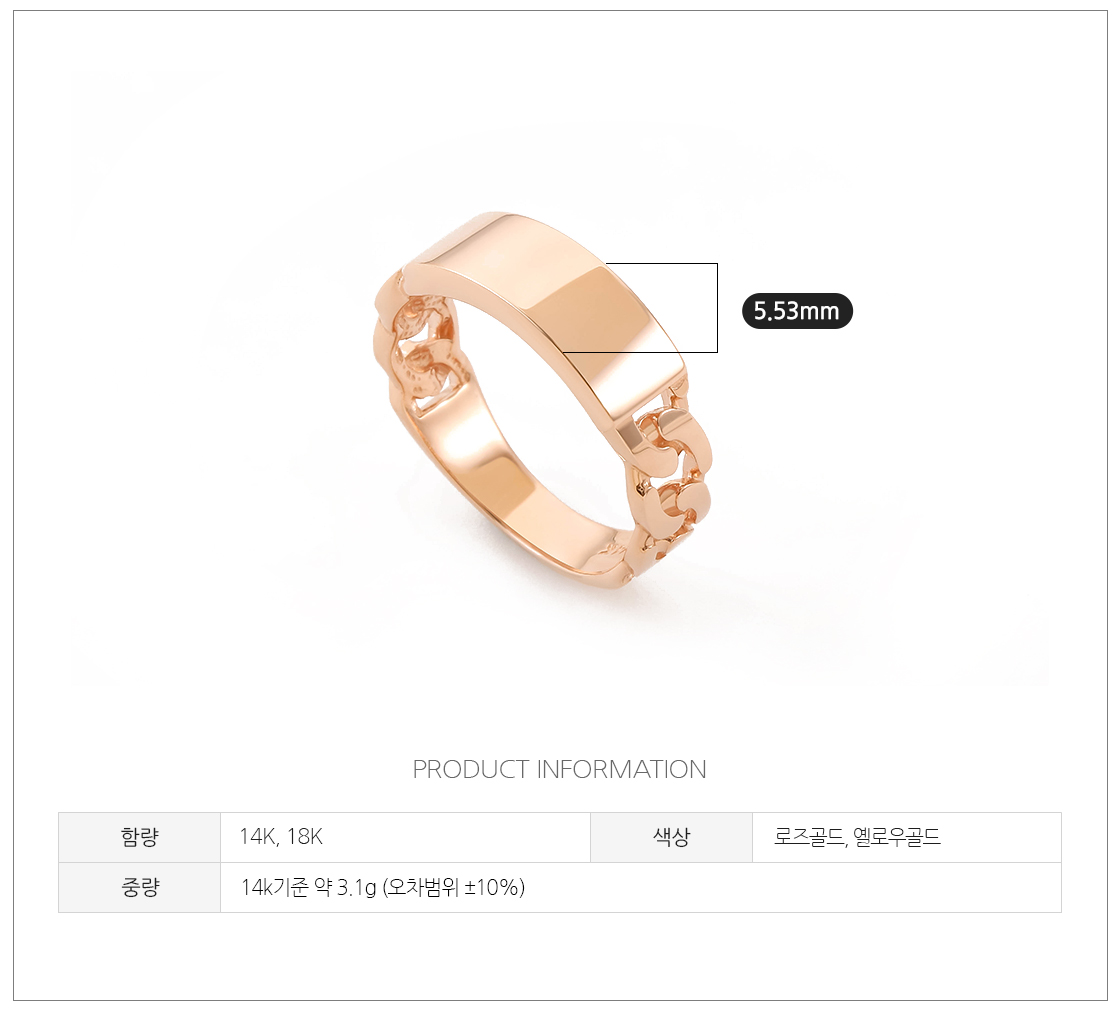Select the PRODUCT INFORMATION heading
The image size is (1120, 1015).
559,769
